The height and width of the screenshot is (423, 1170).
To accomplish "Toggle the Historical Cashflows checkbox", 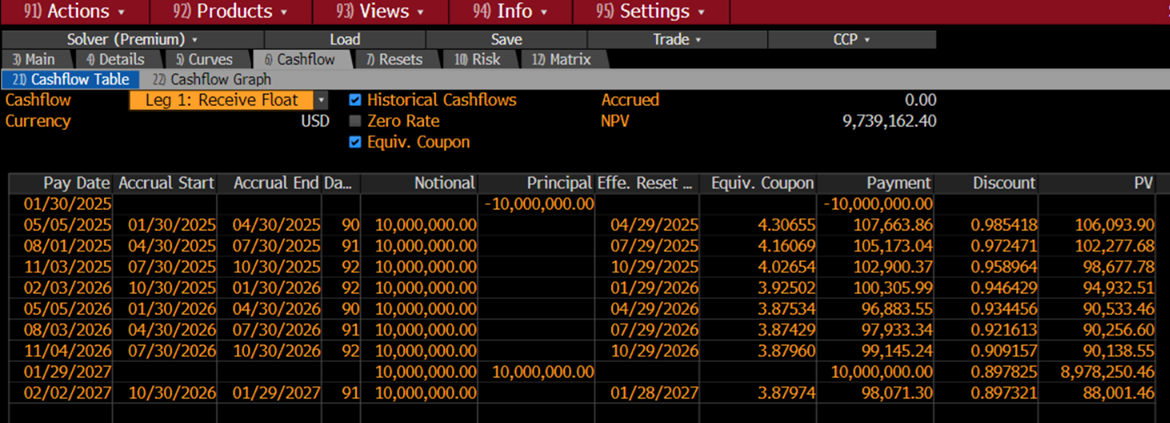I will pyautogui.click(x=355, y=100).
